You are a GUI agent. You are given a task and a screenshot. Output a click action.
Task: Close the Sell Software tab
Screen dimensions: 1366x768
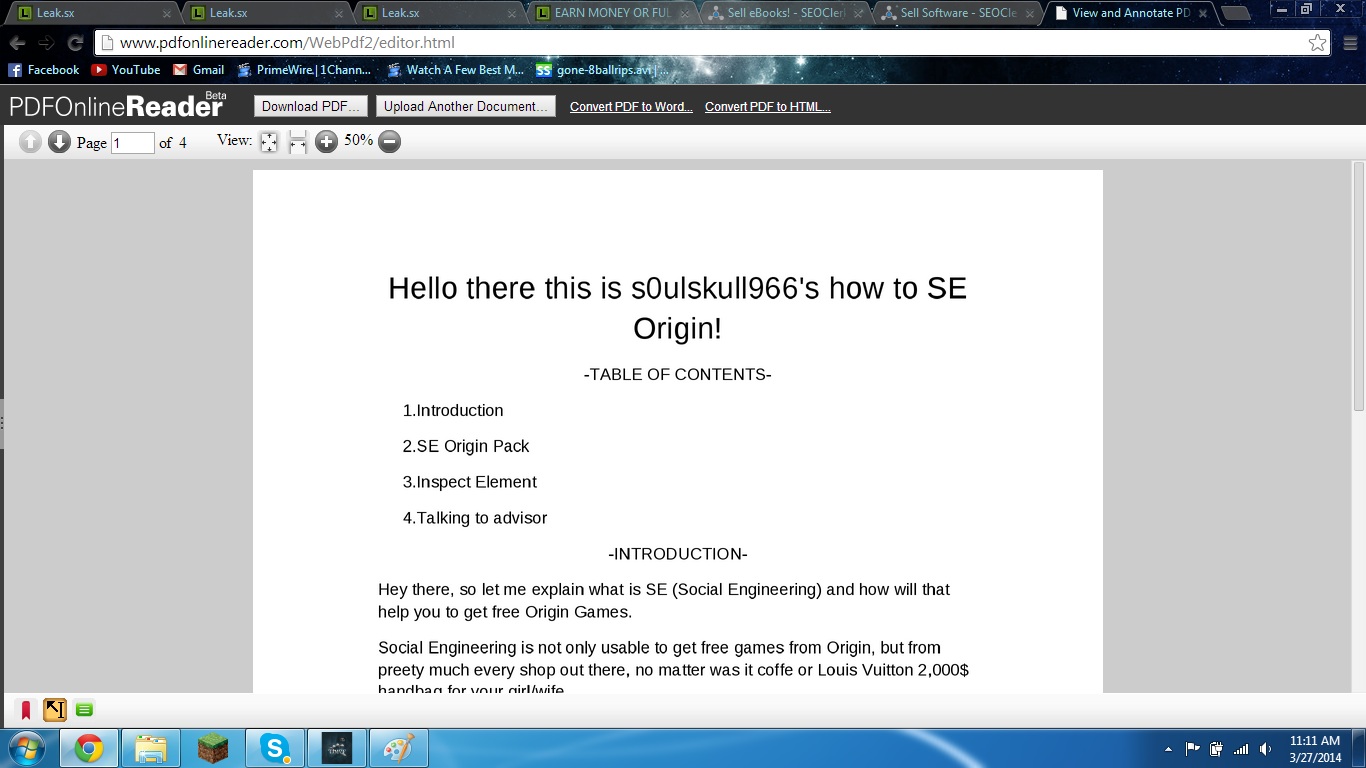[x=1029, y=14]
